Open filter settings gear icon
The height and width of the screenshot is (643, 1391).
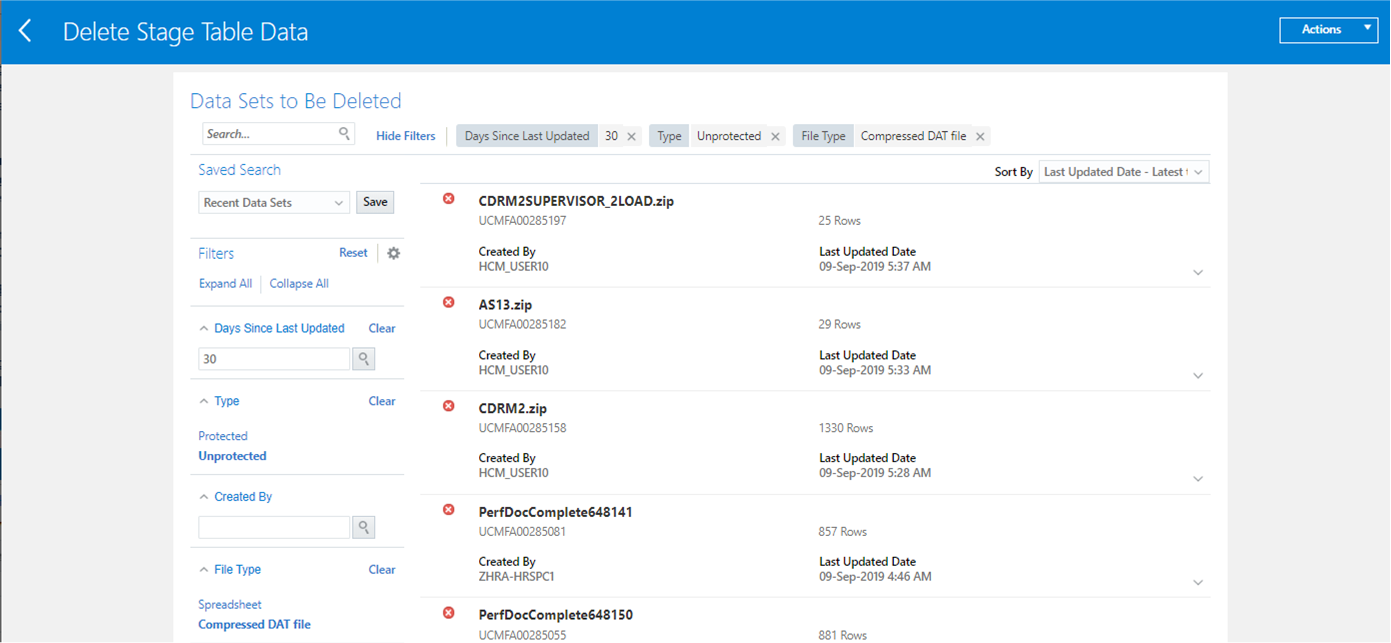(x=393, y=253)
